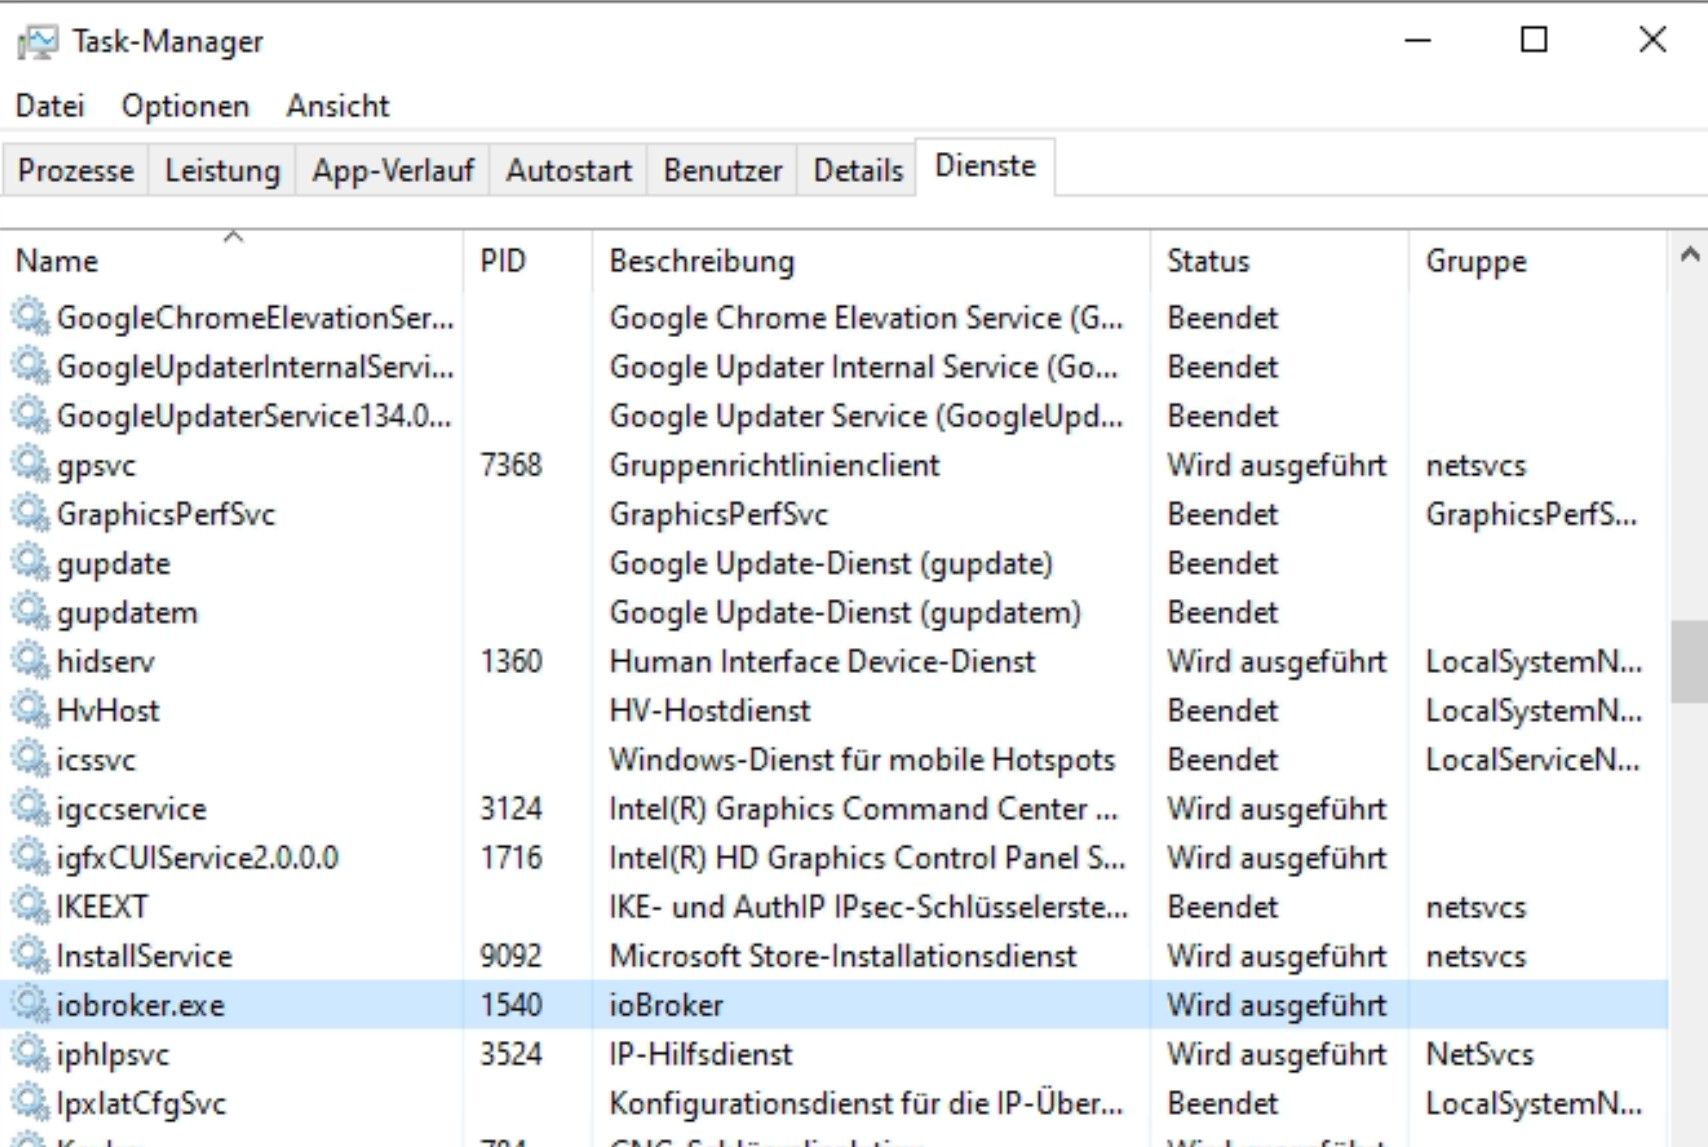
Task: Click the HV-Hostdienst description
Action: [710, 710]
